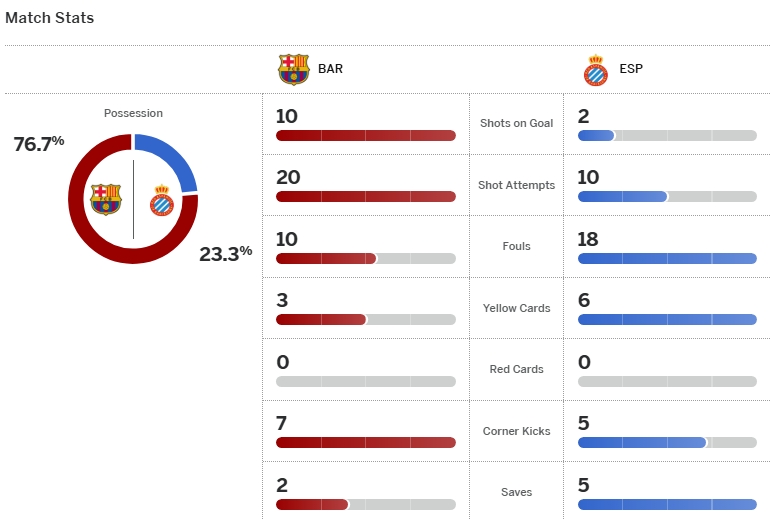
Task: Click Espanyol's Corner Kicks bar
Action: point(667,442)
